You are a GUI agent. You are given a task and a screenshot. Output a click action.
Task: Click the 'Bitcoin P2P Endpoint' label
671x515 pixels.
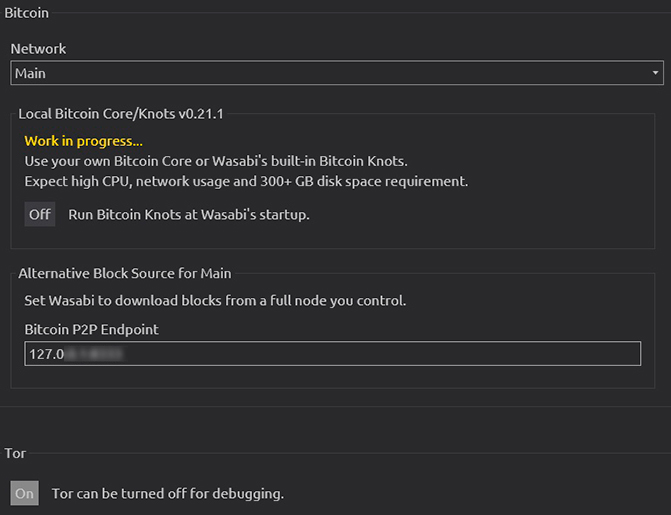92,329
